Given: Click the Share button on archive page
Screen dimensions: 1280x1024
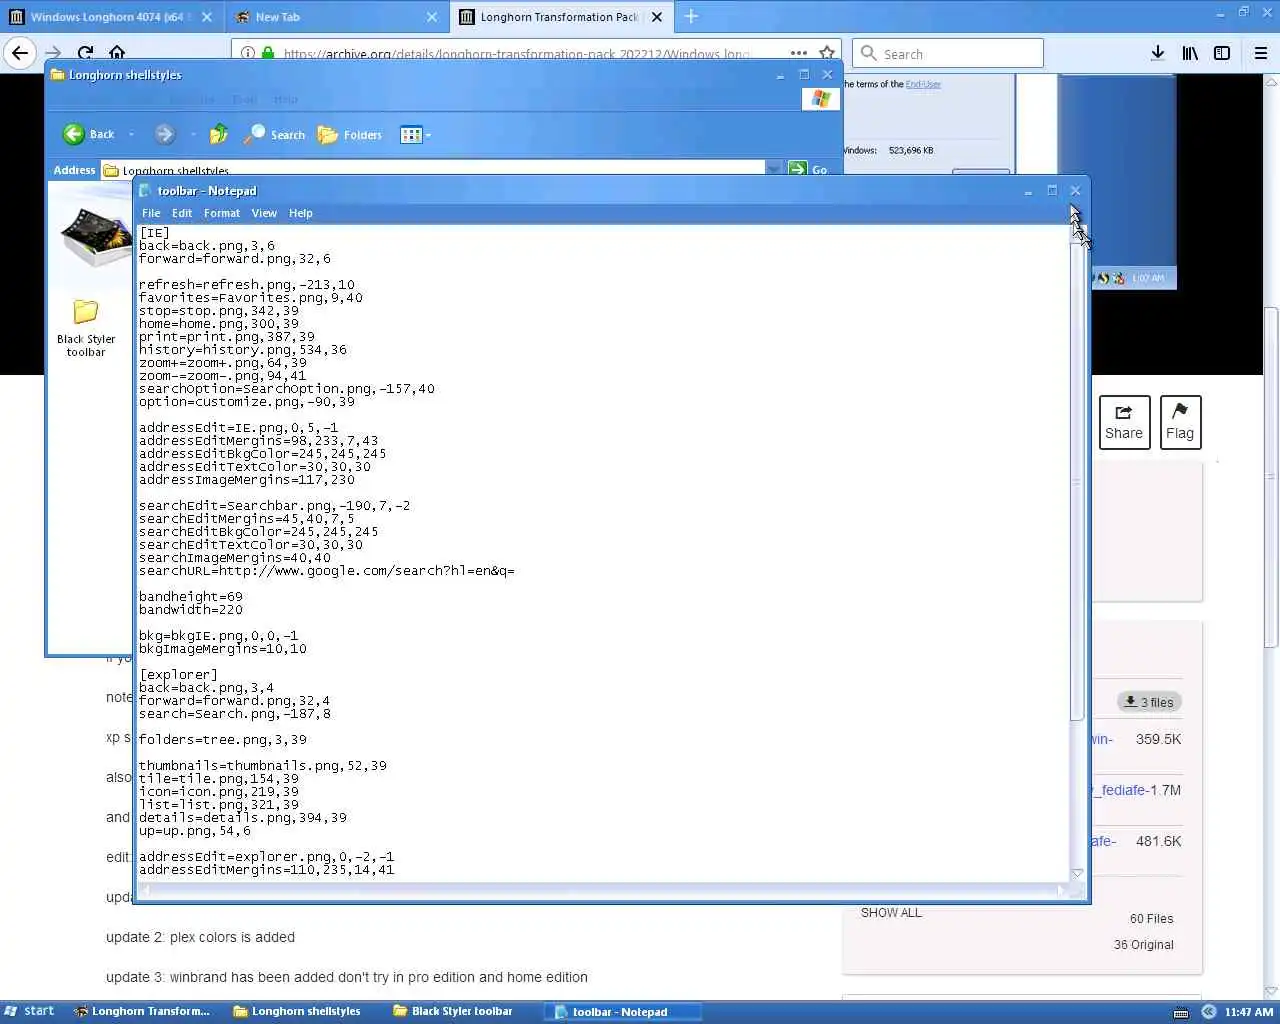Looking at the screenshot, I should point(1124,422).
